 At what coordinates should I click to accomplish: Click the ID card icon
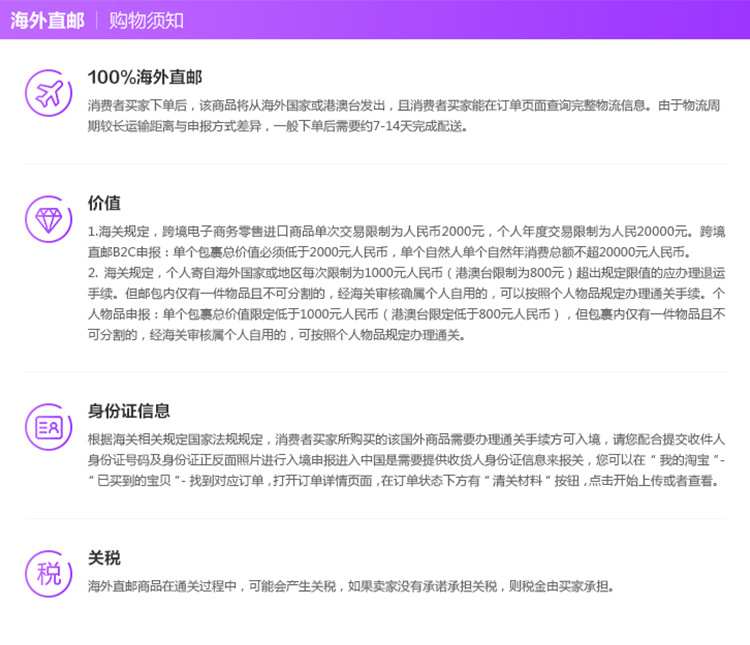click(48, 427)
